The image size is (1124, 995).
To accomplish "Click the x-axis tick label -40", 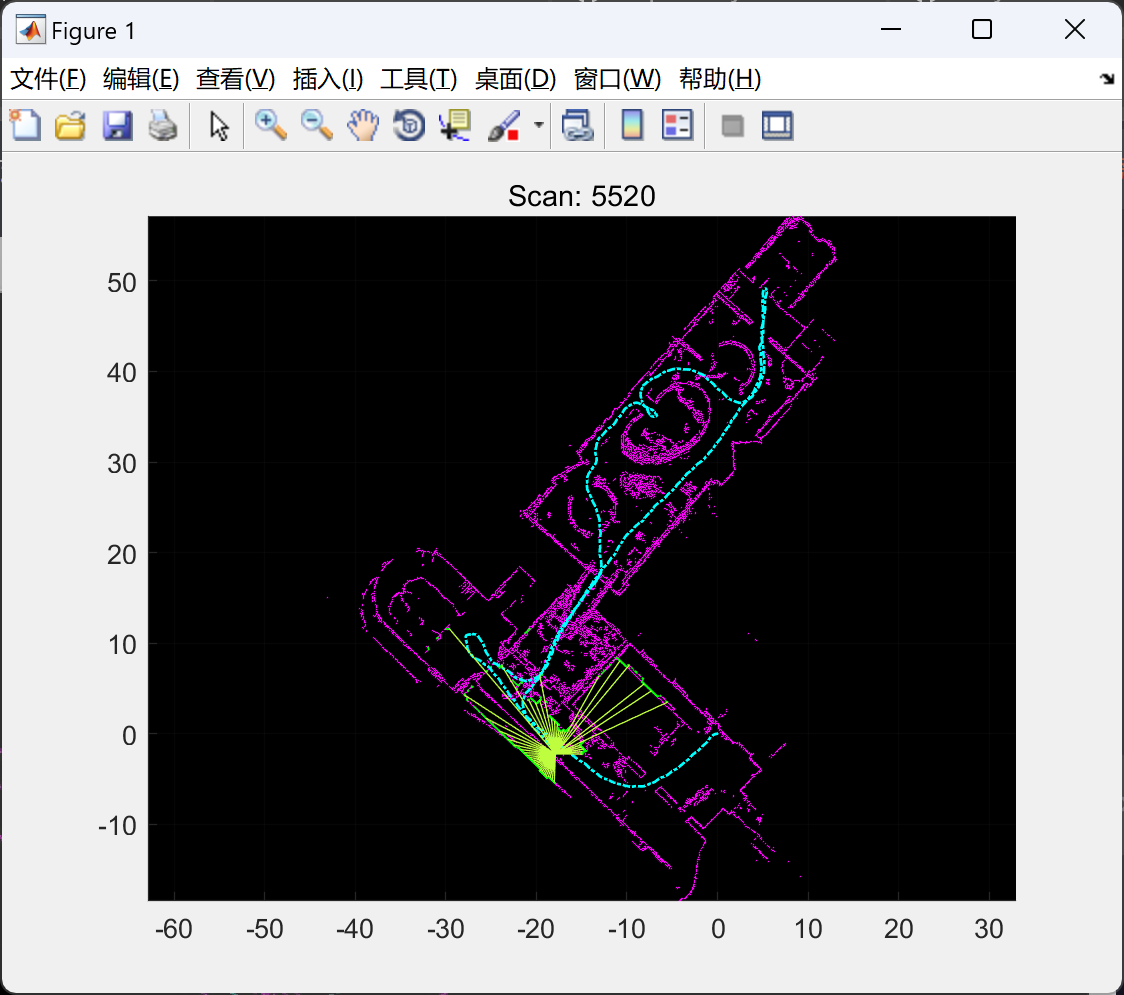I will click(355, 929).
